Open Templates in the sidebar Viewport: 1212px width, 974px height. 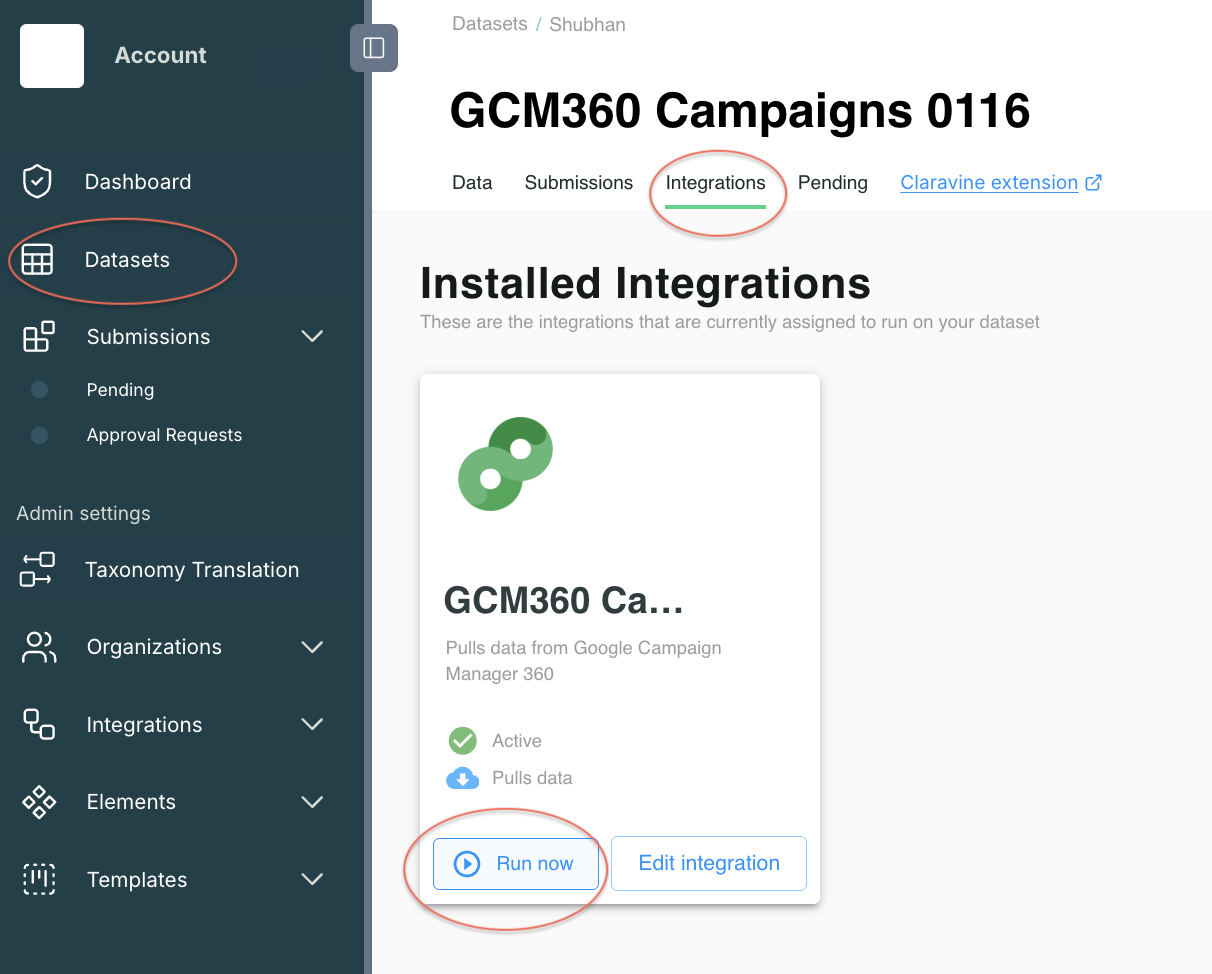pyautogui.click(x=137, y=880)
